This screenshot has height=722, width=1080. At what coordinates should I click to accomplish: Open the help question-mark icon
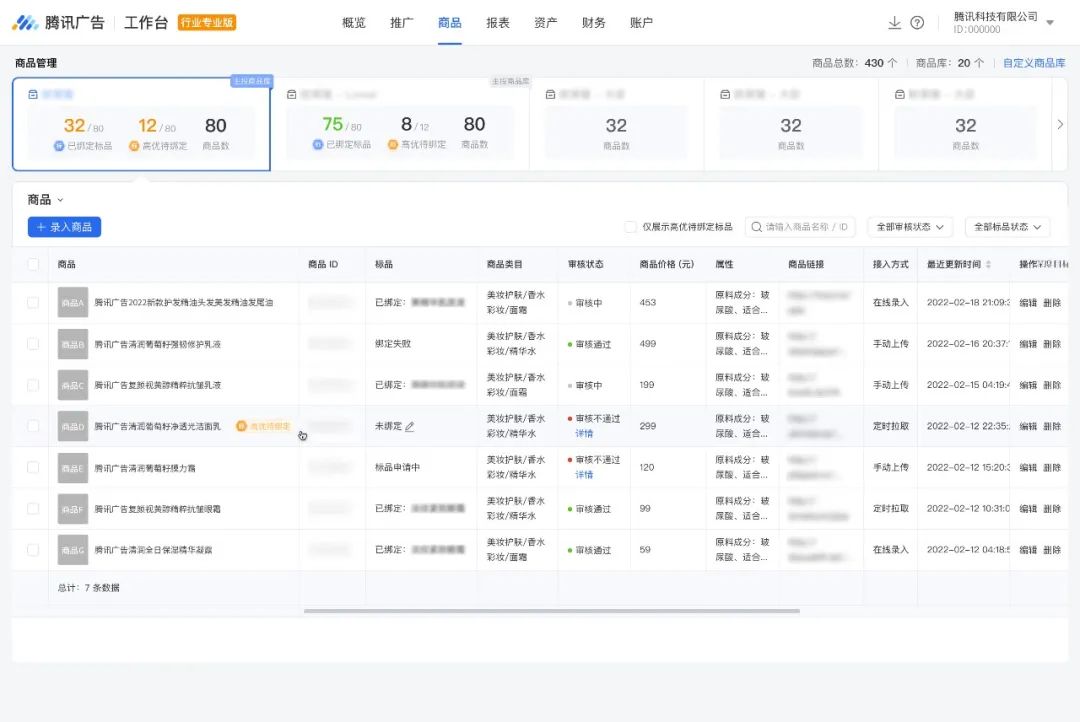[x=917, y=21]
